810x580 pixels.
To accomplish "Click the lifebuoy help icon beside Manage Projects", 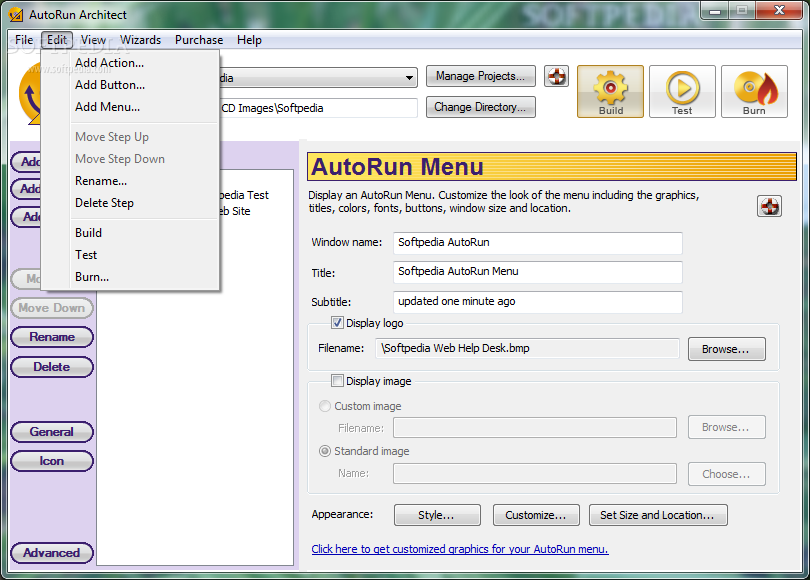I will point(556,76).
